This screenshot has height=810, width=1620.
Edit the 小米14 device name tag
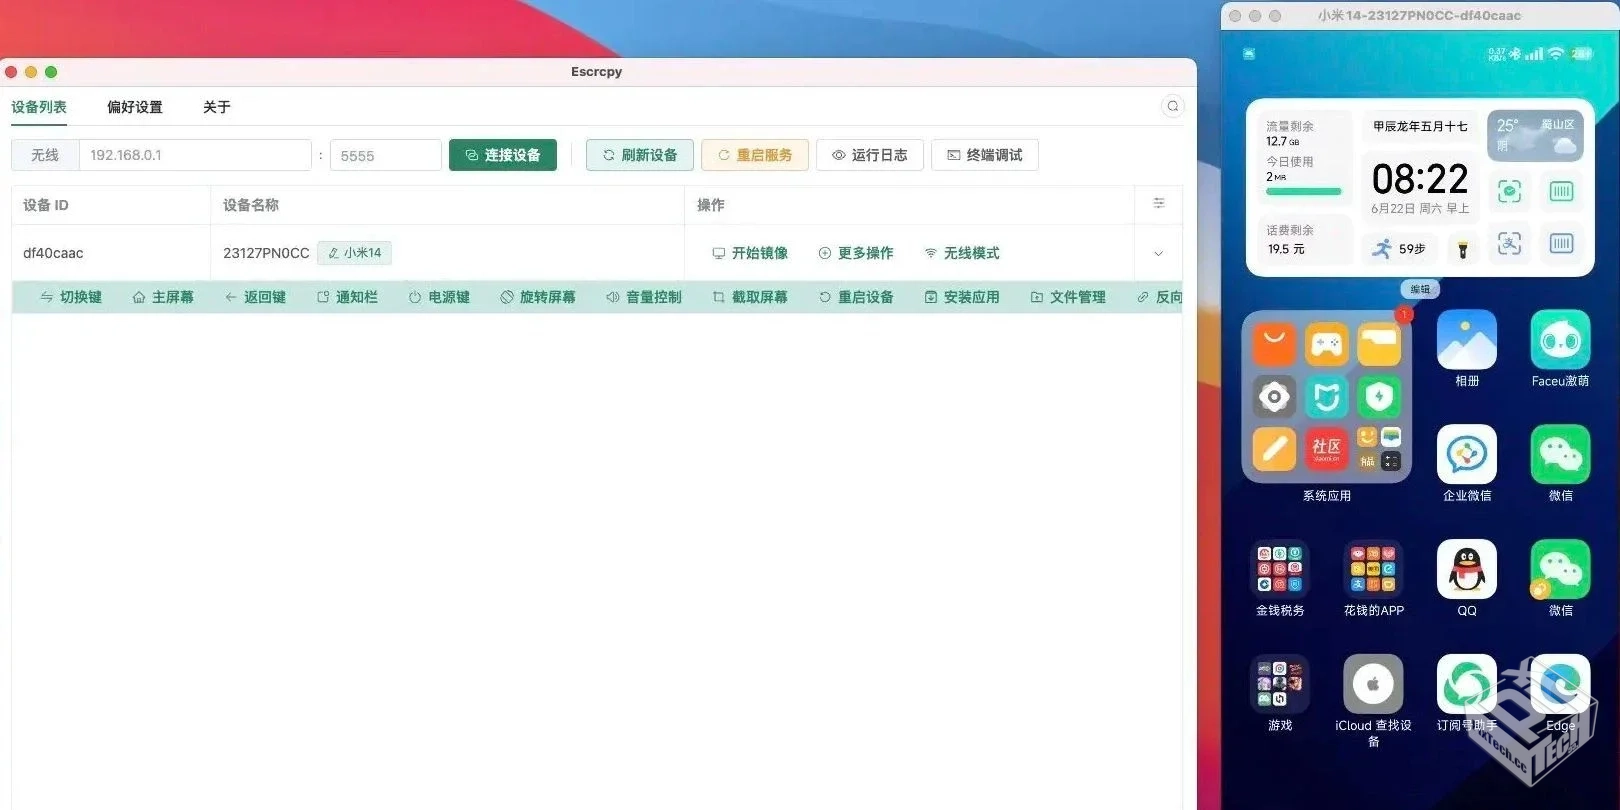(354, 253)
